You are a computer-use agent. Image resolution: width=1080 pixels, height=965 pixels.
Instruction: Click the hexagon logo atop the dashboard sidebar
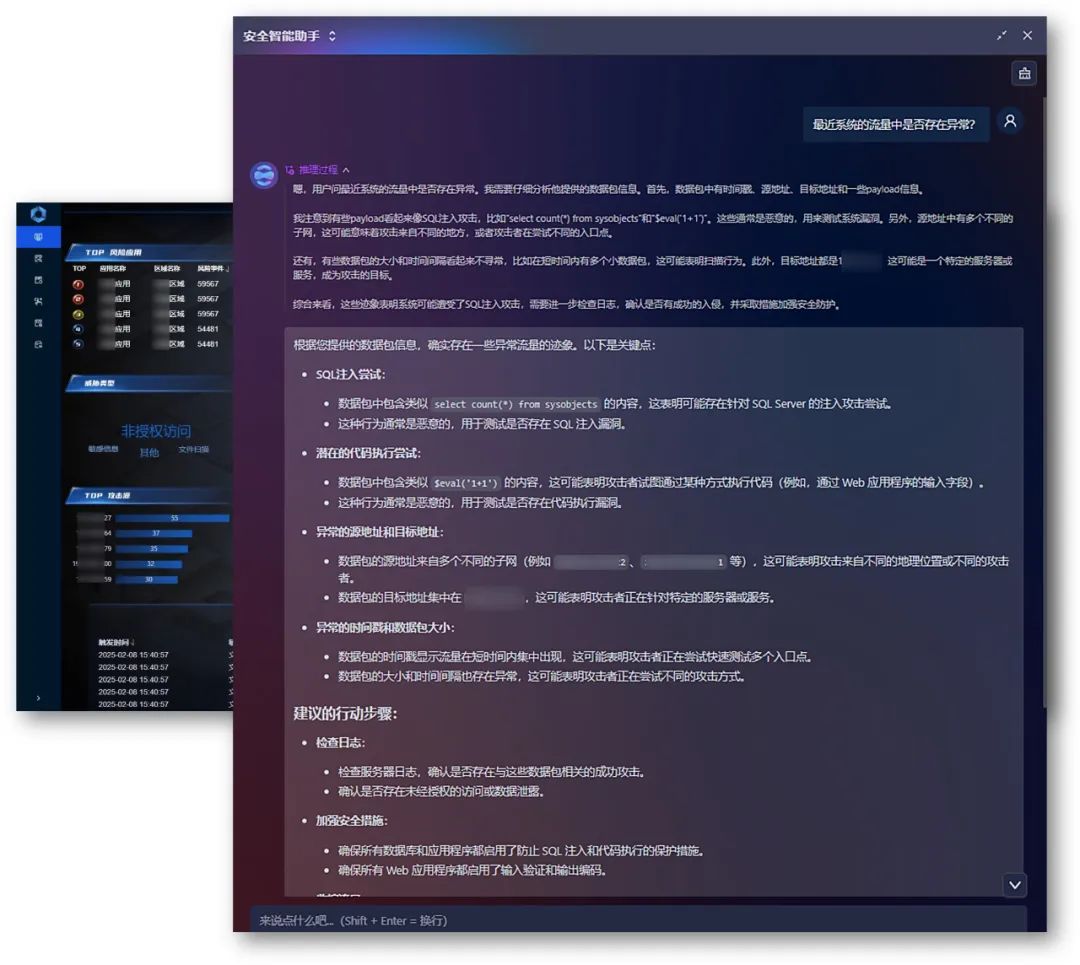(x=38, y=214)
